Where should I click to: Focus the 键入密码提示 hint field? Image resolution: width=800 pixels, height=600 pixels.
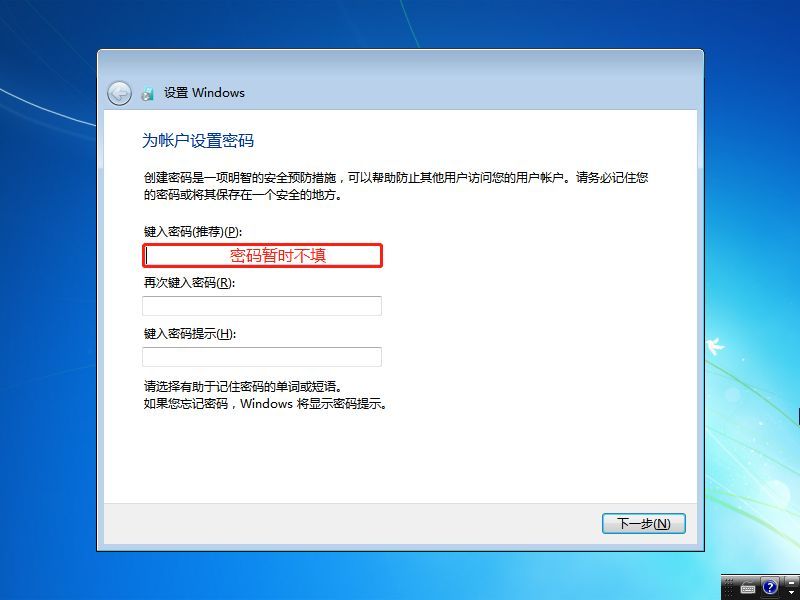(x=262, y=357)
